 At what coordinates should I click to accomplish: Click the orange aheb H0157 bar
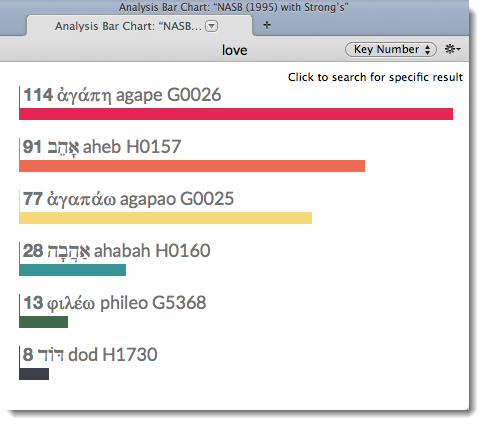pyautogui.click(x=192, y=166)
